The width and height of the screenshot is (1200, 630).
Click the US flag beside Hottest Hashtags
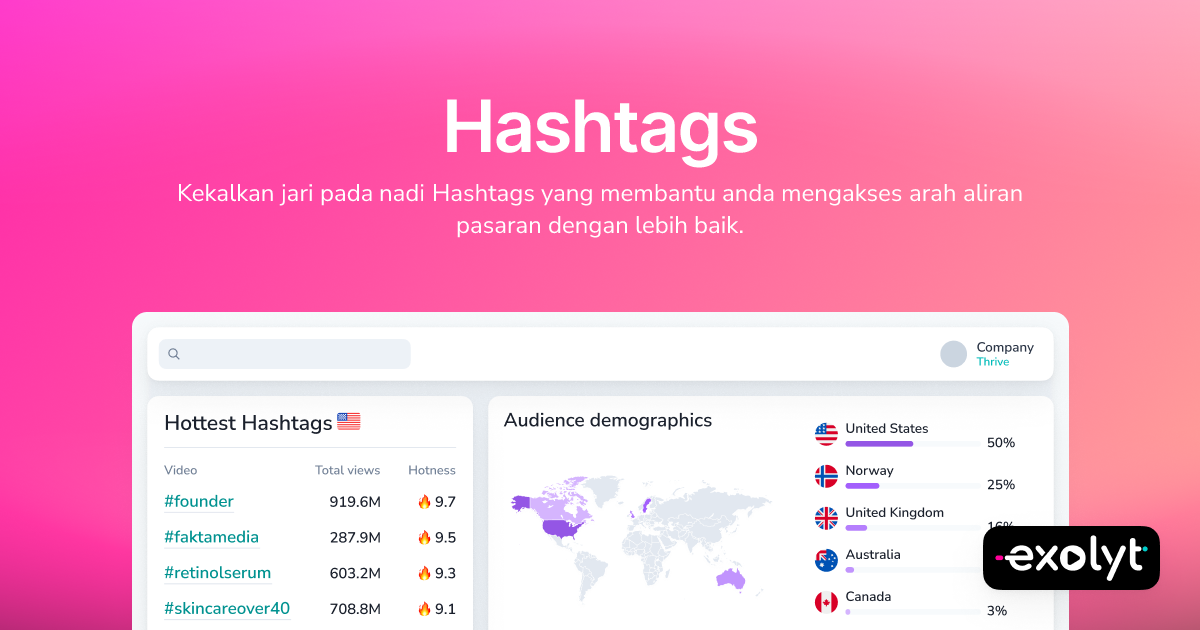click(x=348, y=421)
